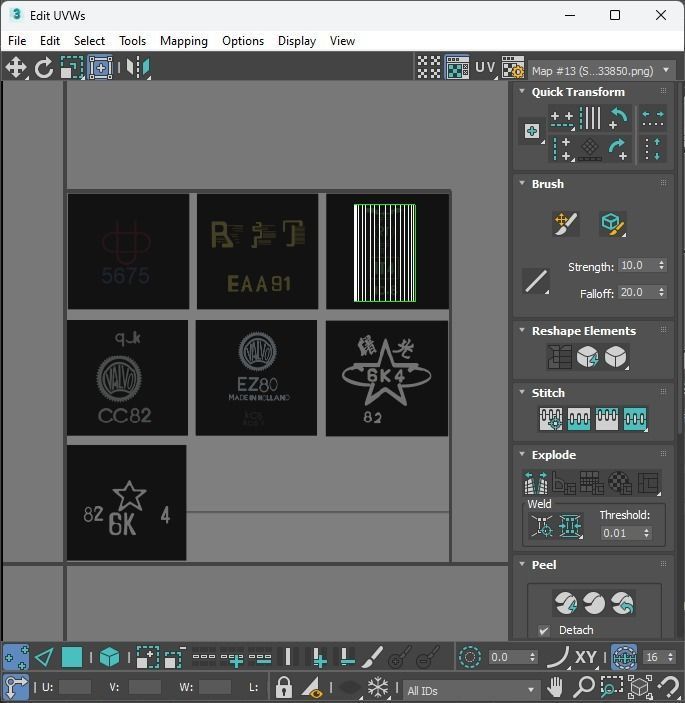Select the Move Selected Subobject tool
The width and height of the screenshot is (685, 703).
16,68
